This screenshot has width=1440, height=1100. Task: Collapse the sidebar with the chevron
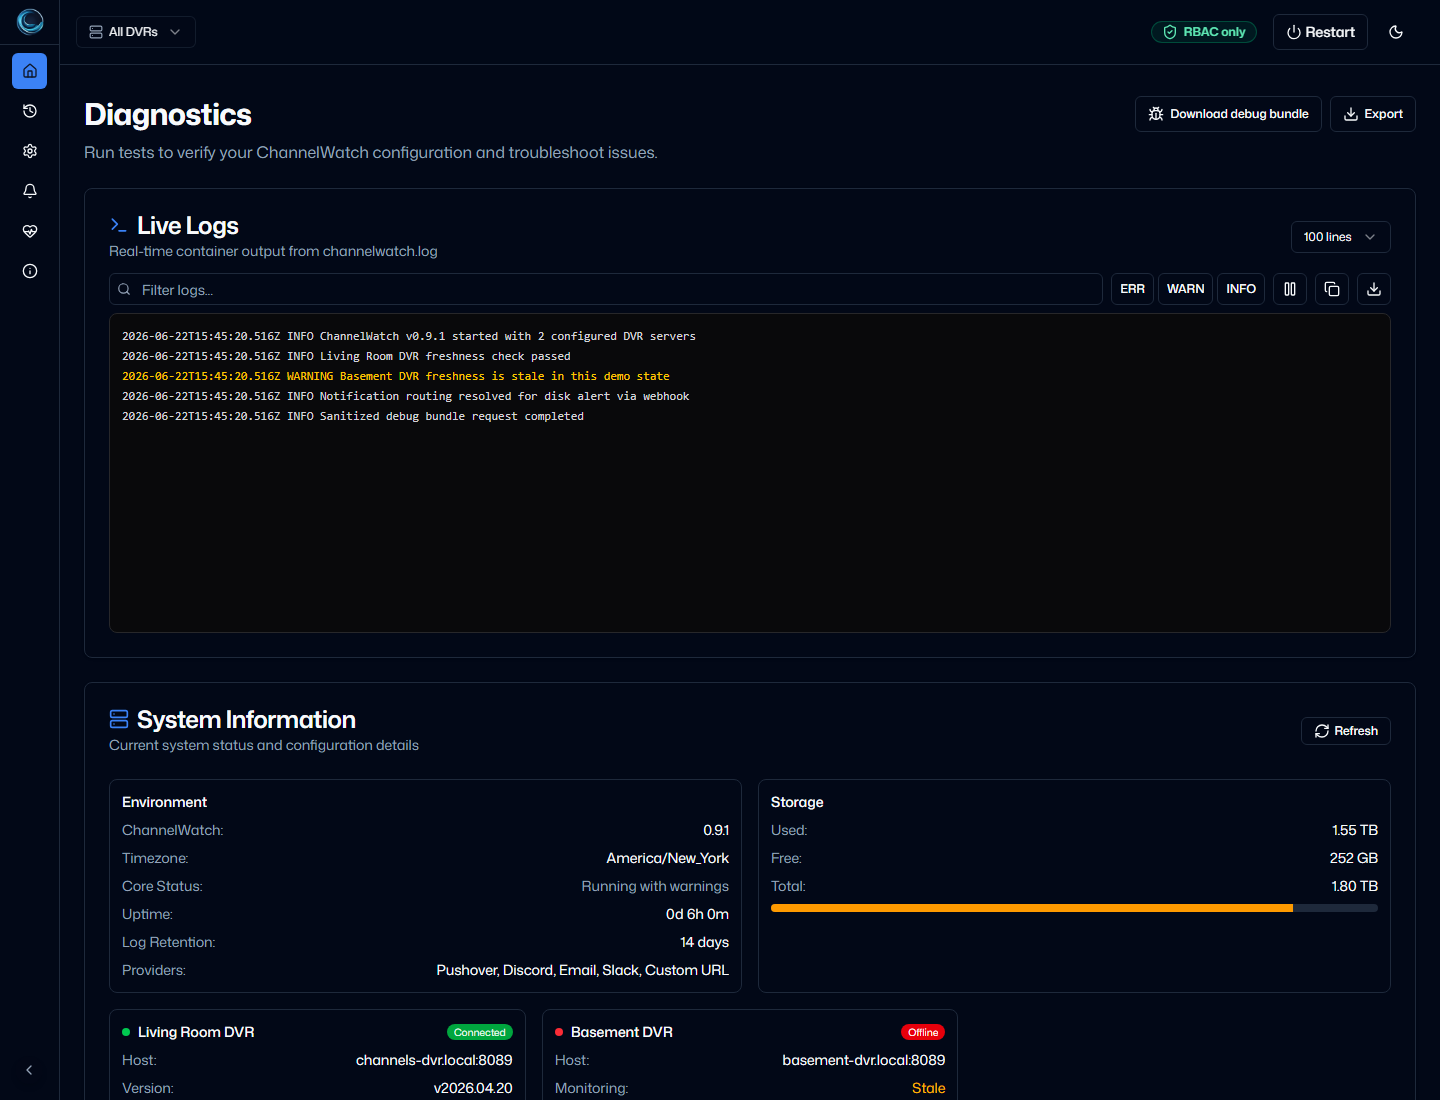pos(29,1070)
